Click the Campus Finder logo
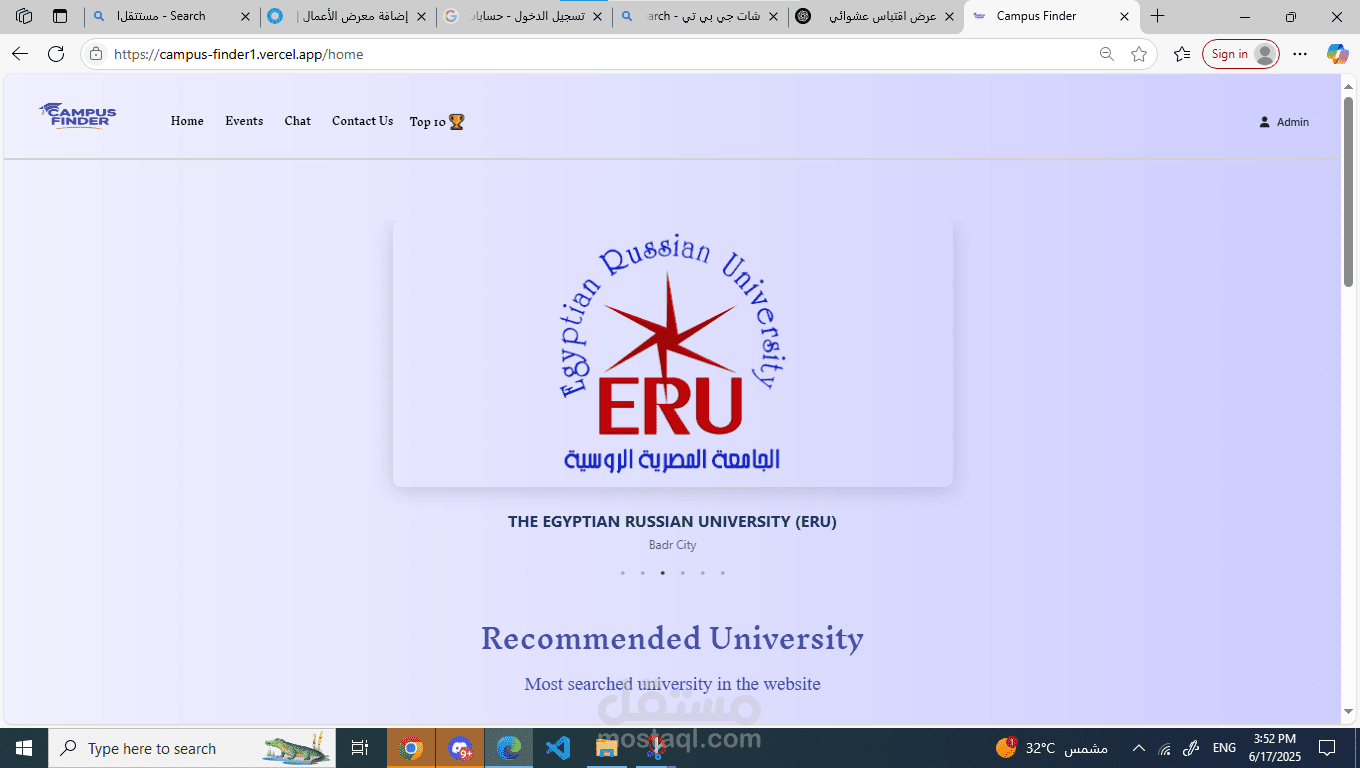1360x768 pixels. (78, 116)
